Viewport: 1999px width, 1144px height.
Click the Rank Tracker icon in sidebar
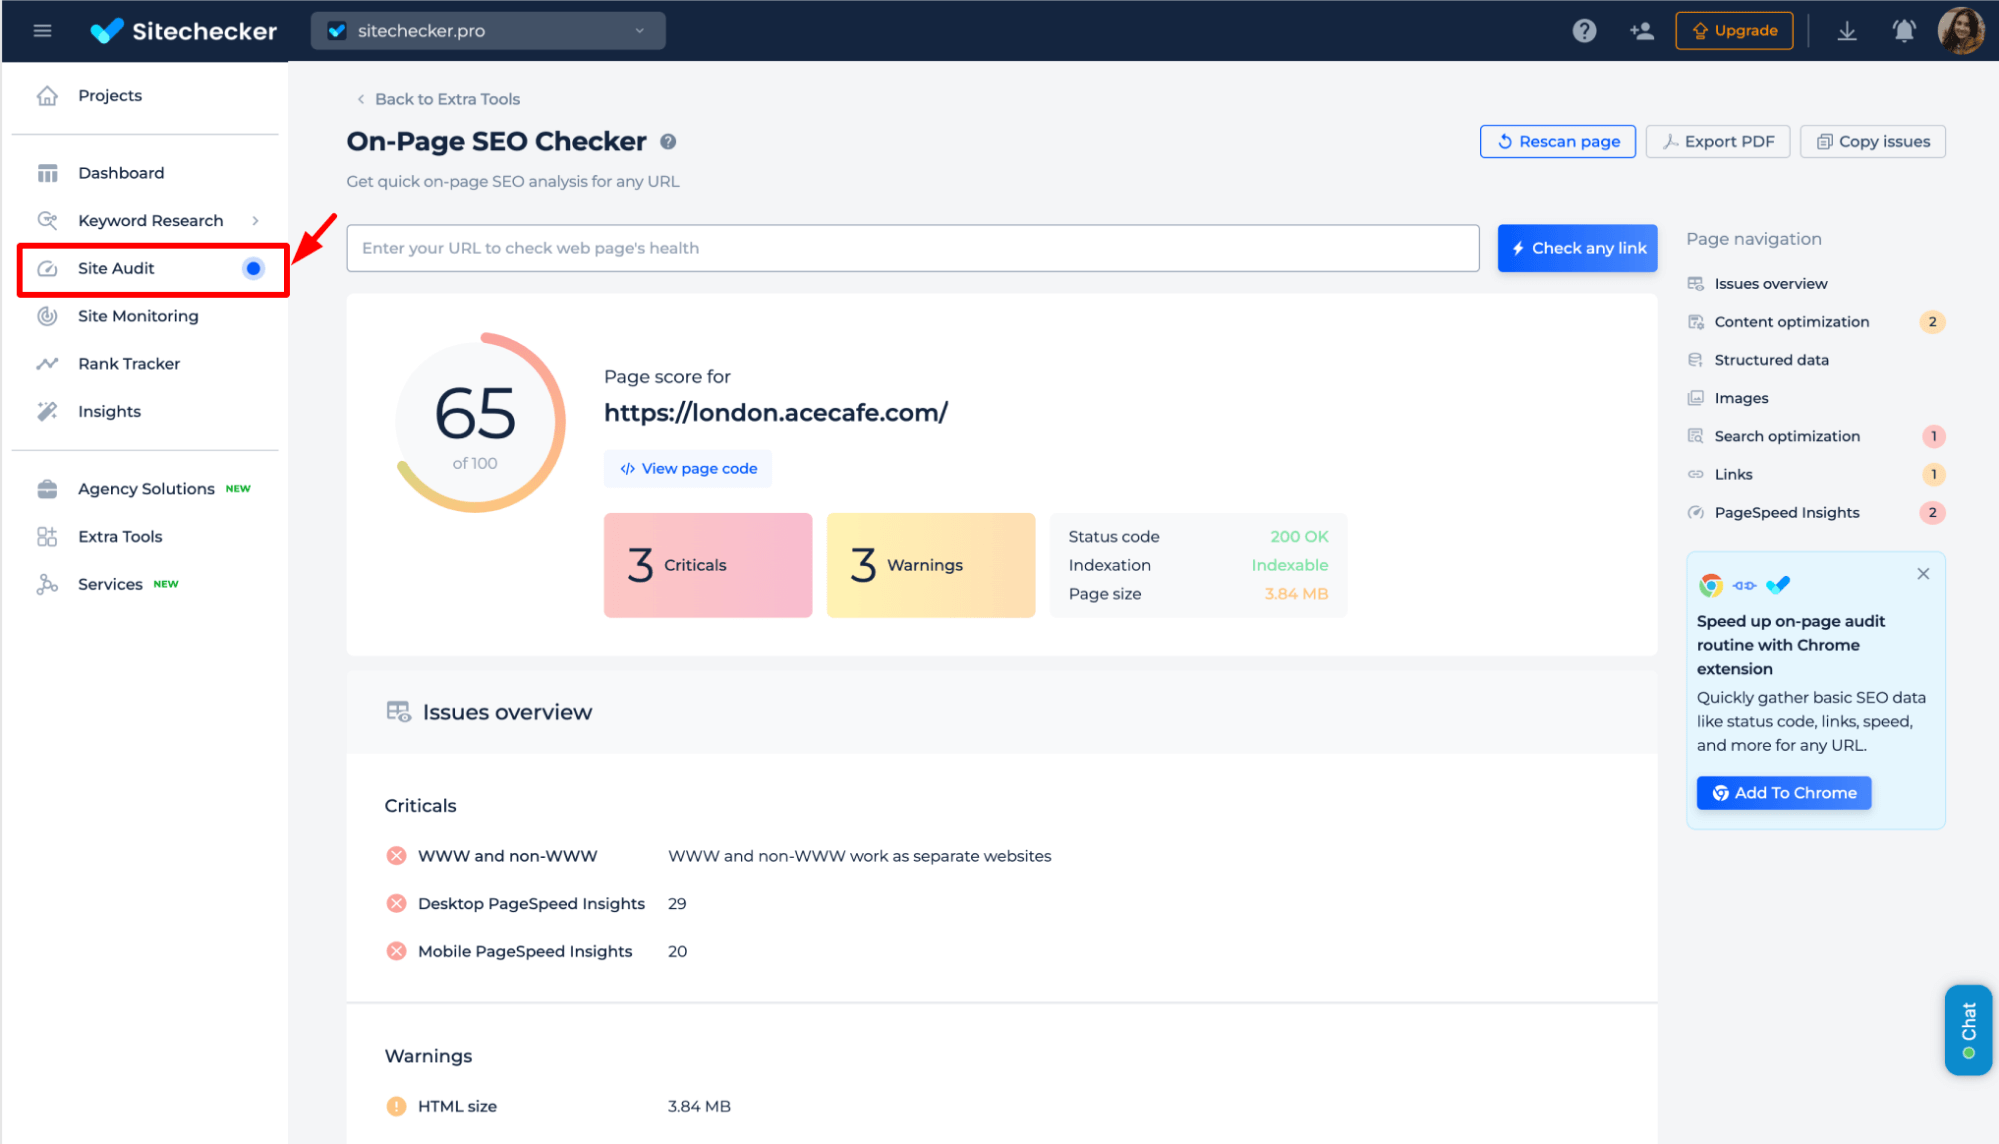tap(47, 363)
